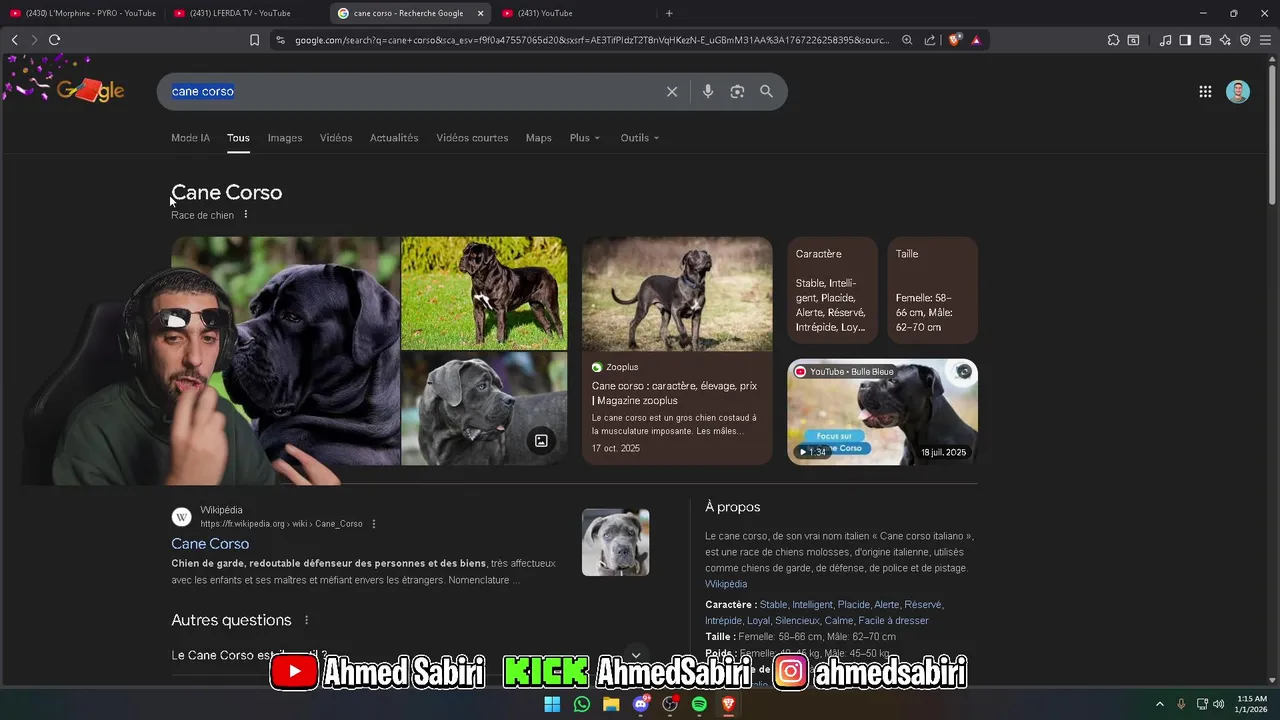Close the cane corso Google search tab
Viewport: 1280px width, 720px height.
480,13
